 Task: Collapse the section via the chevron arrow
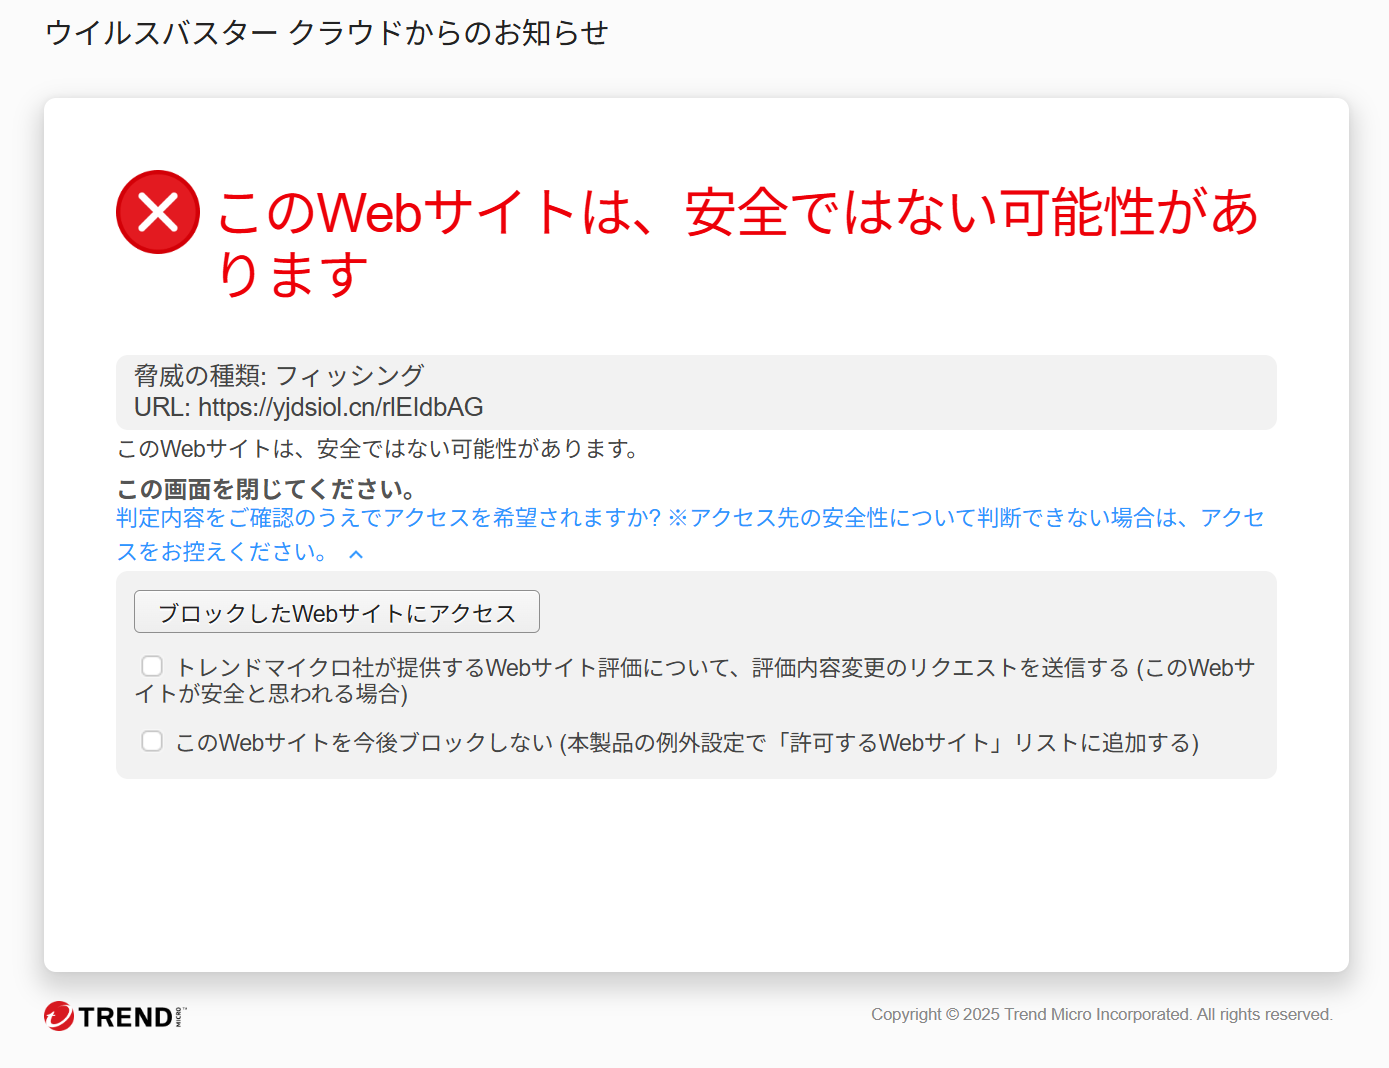pos(356,554)
